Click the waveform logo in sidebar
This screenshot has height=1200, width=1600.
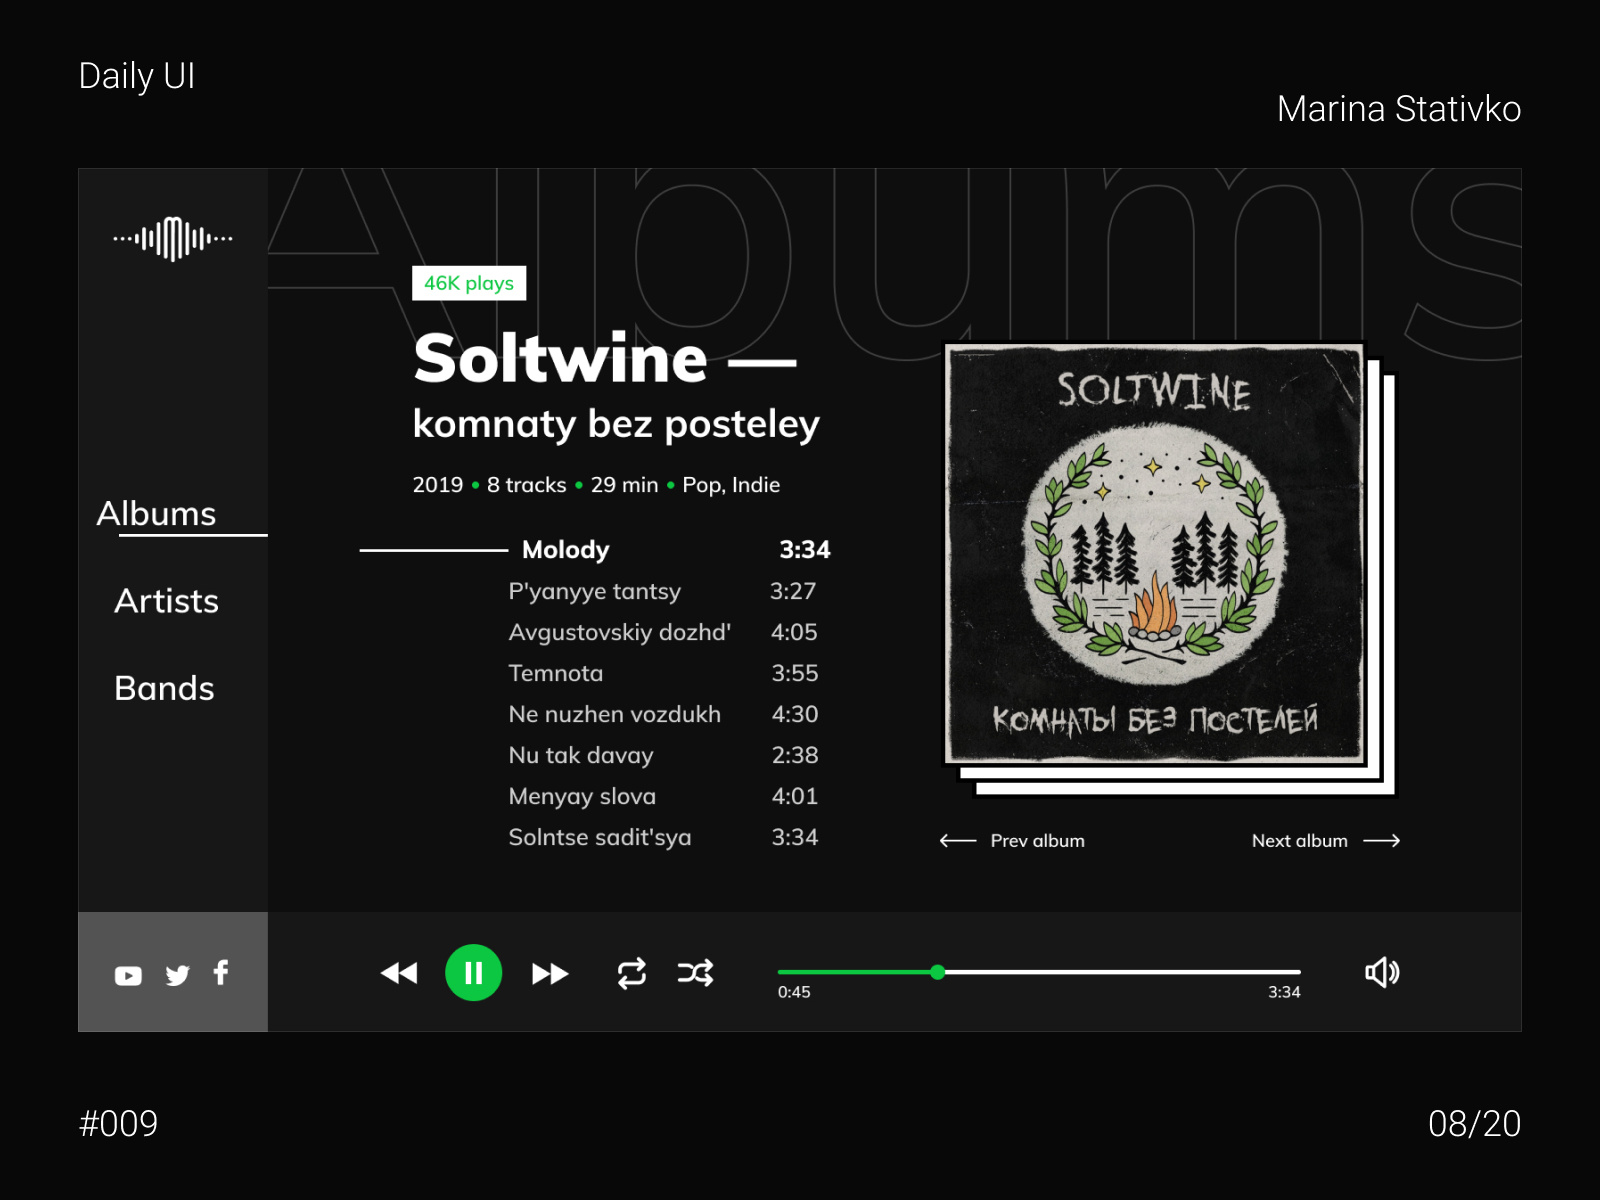(x=173, y=239)
